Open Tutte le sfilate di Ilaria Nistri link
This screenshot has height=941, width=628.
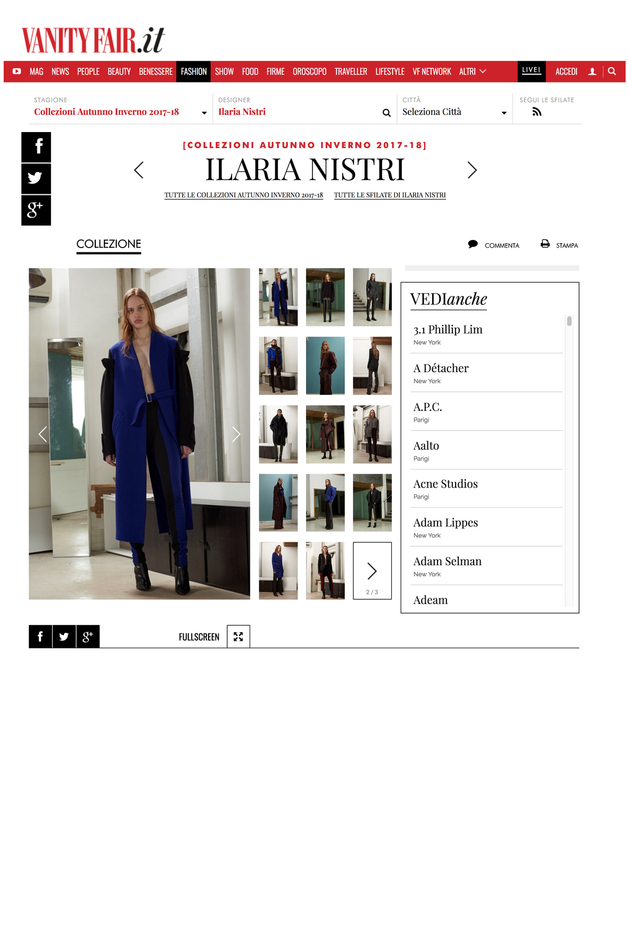(x=390, y=195)
